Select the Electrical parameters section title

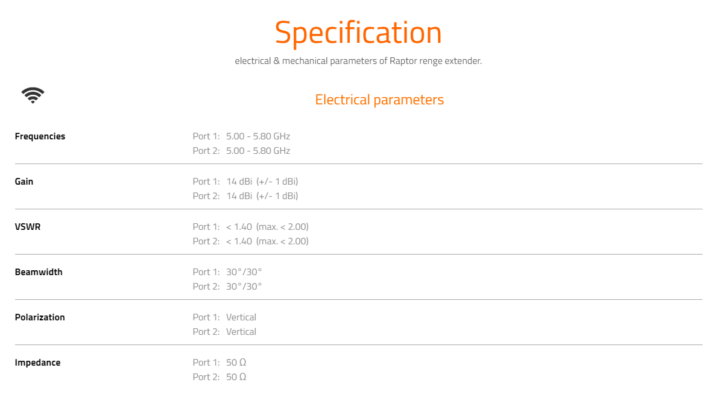point(379,100)
